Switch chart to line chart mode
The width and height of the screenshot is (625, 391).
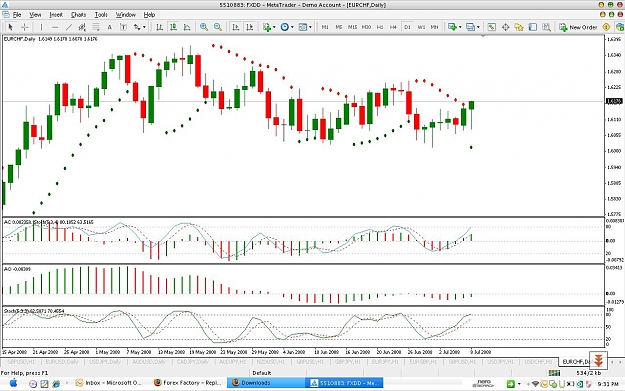pos(187,27)
